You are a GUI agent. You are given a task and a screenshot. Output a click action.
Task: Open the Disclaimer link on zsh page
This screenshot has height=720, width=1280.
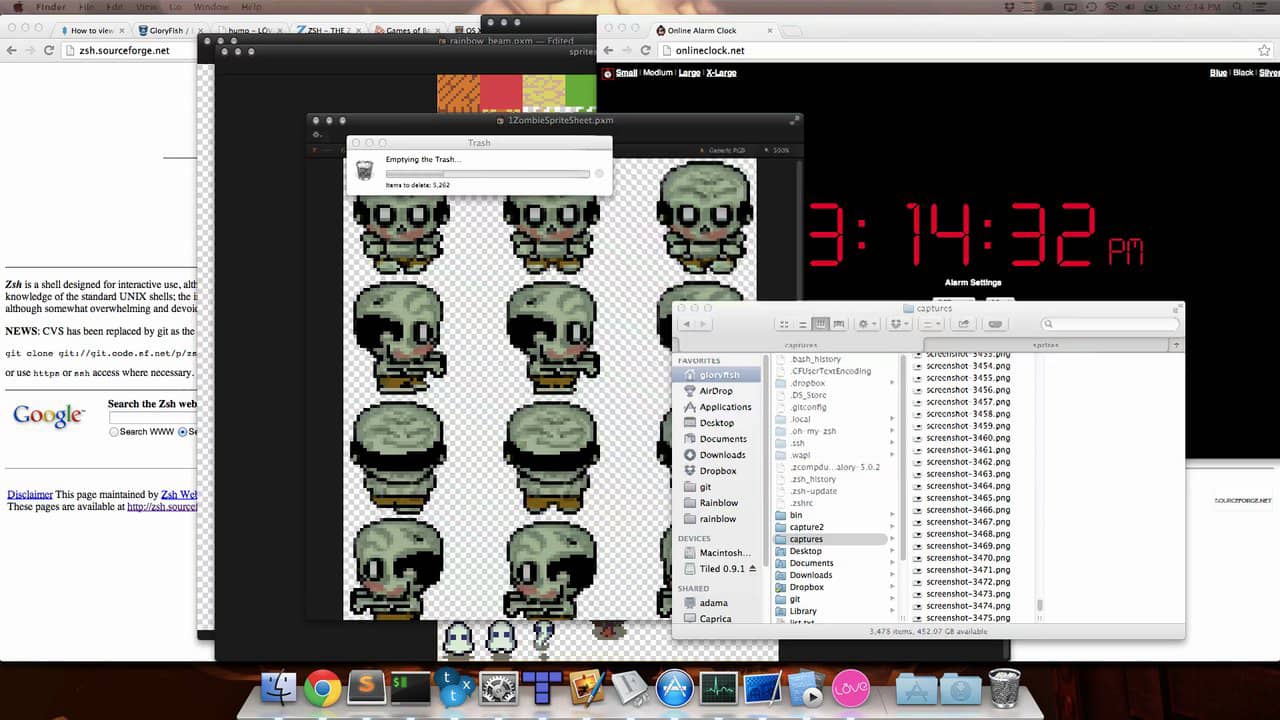click(30, 494)
